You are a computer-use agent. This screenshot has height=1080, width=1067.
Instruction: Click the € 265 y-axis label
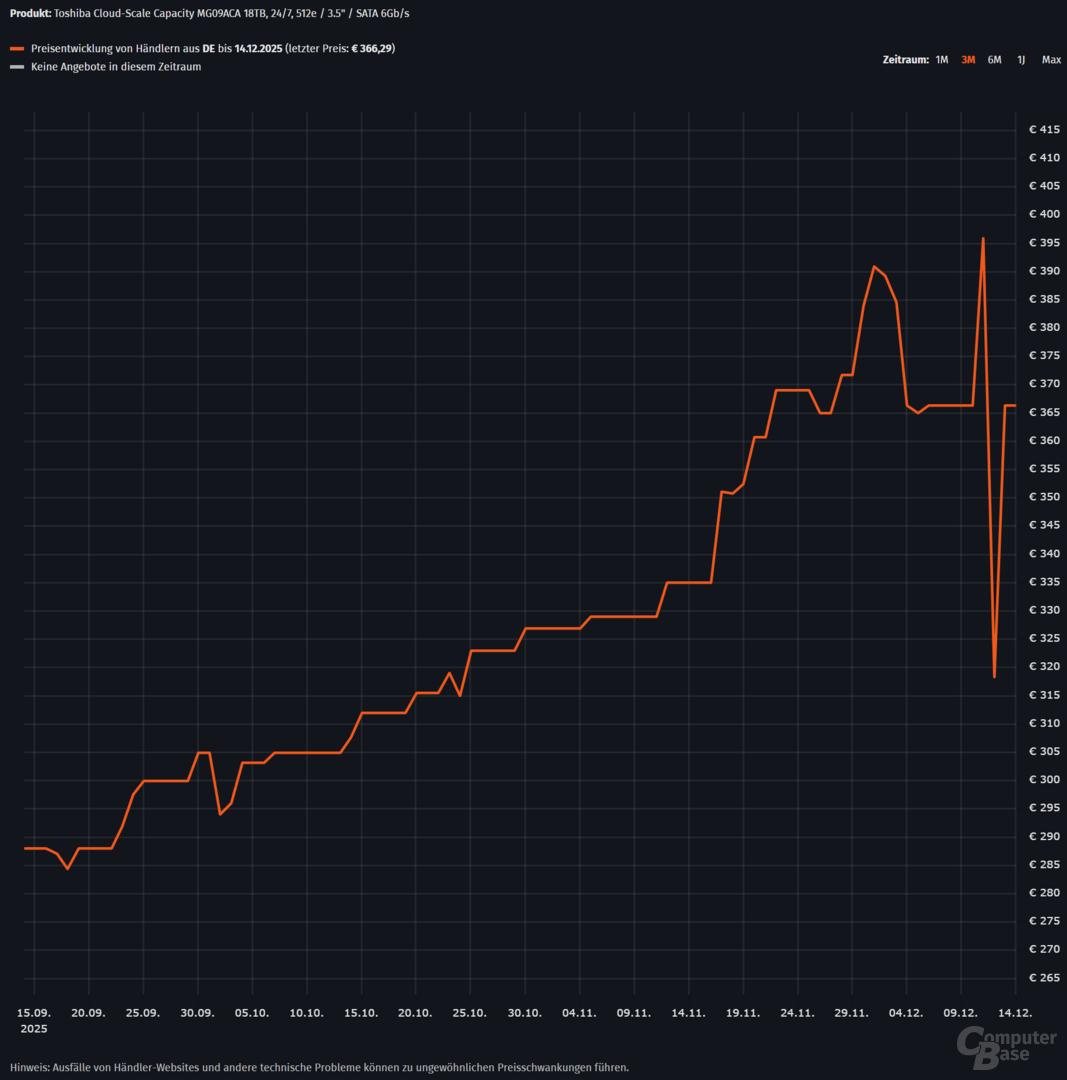tap(1045, 978)
